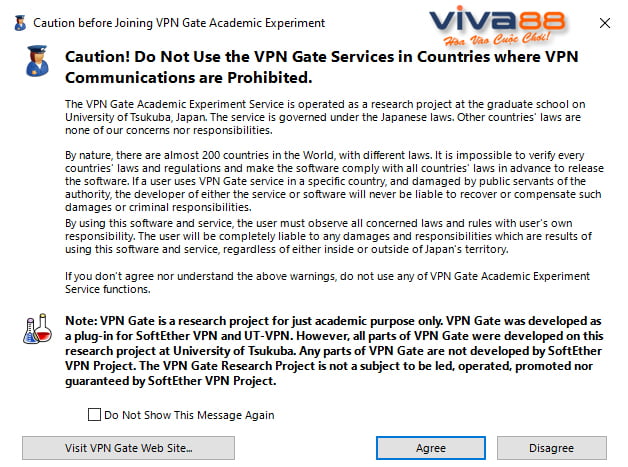The height and width of the screenshot is (467, 628).
Task: Tick the Do Not Show This Message Again checkbox
Action: (94, 415)
